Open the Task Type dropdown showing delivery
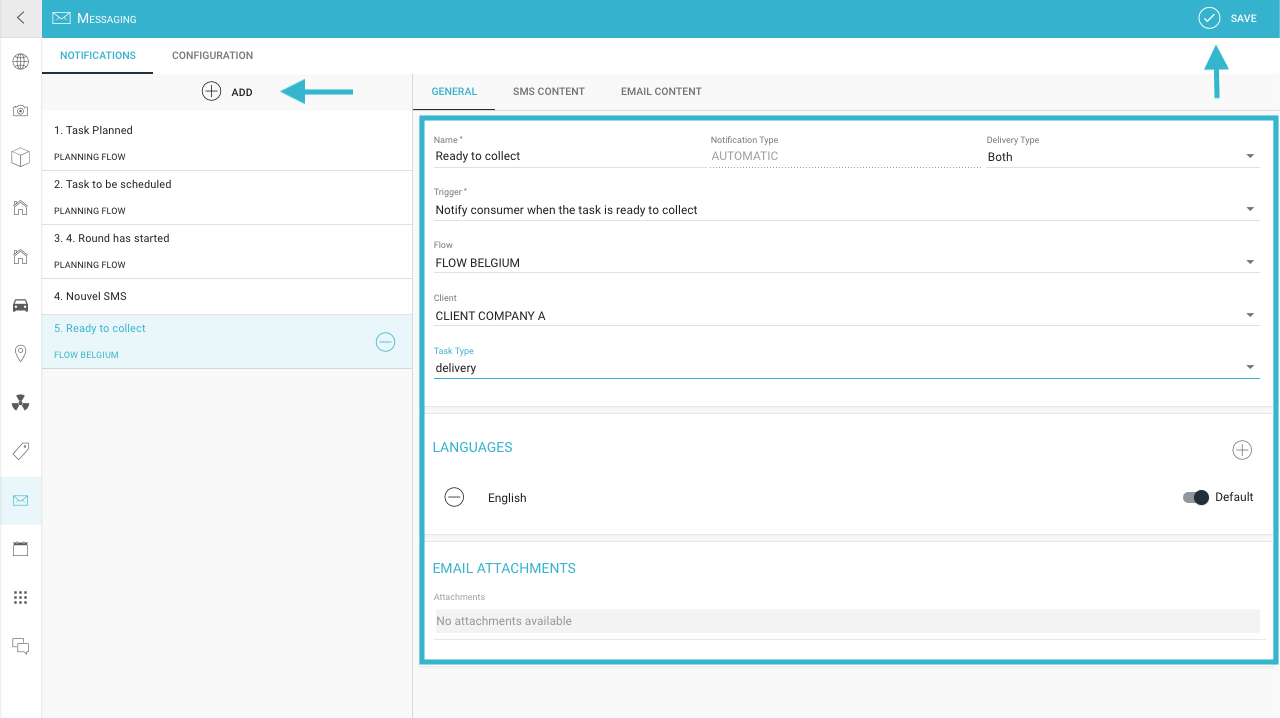 846,368
